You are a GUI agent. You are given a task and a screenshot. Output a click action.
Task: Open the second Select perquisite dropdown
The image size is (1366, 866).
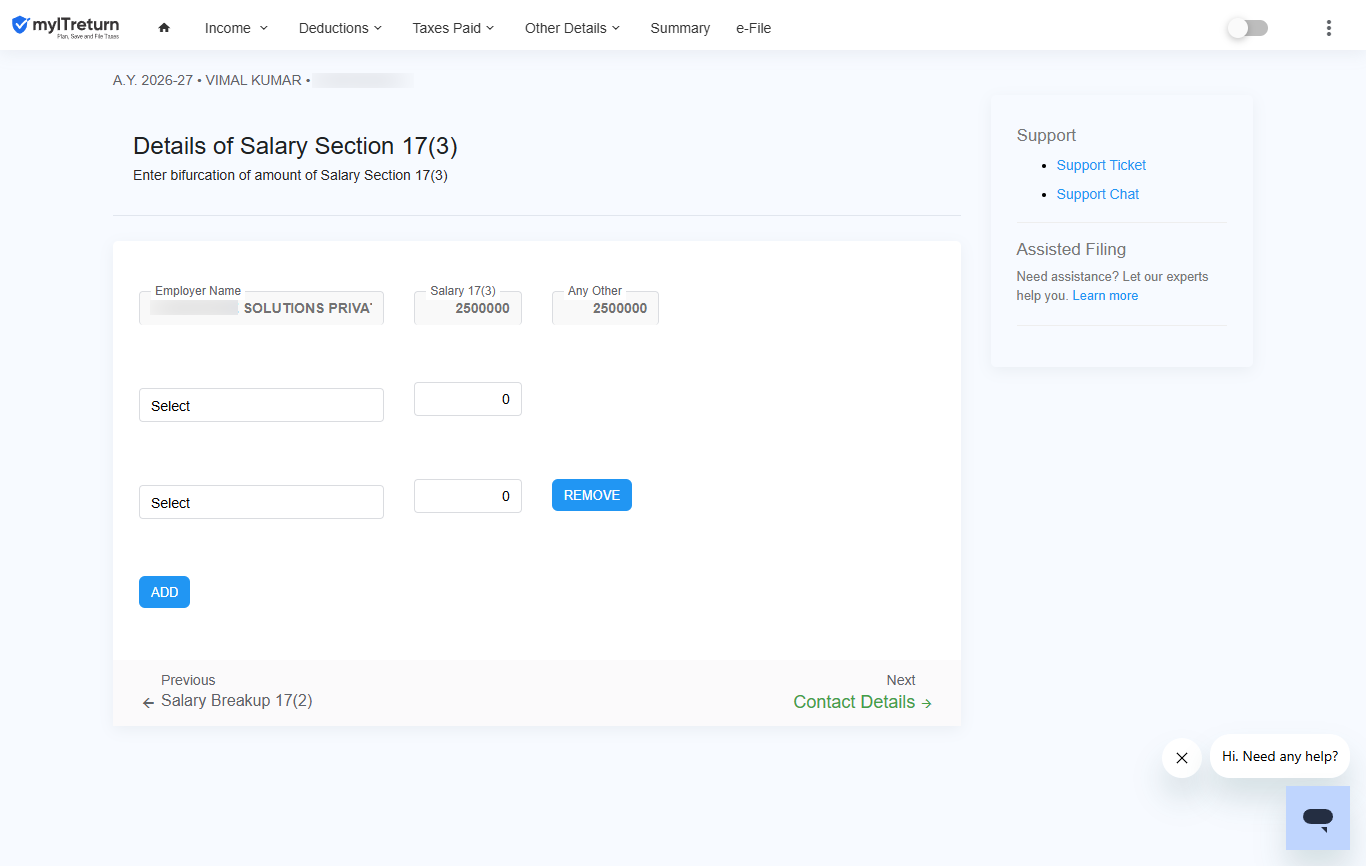261,502
